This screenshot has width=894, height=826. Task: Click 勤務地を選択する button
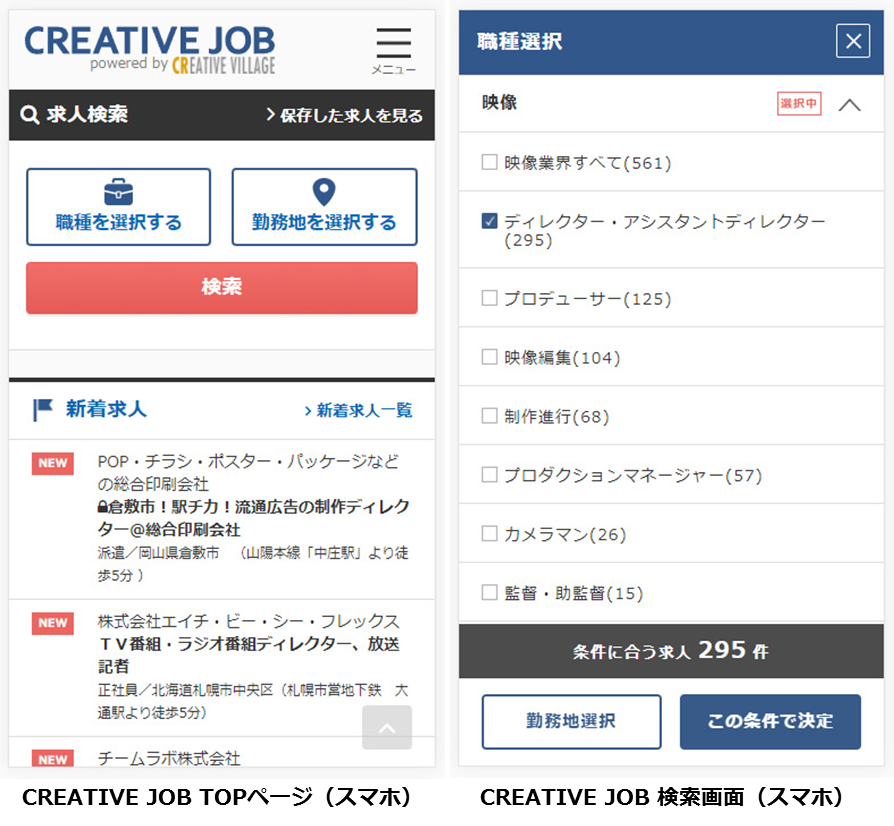(324, 207)
